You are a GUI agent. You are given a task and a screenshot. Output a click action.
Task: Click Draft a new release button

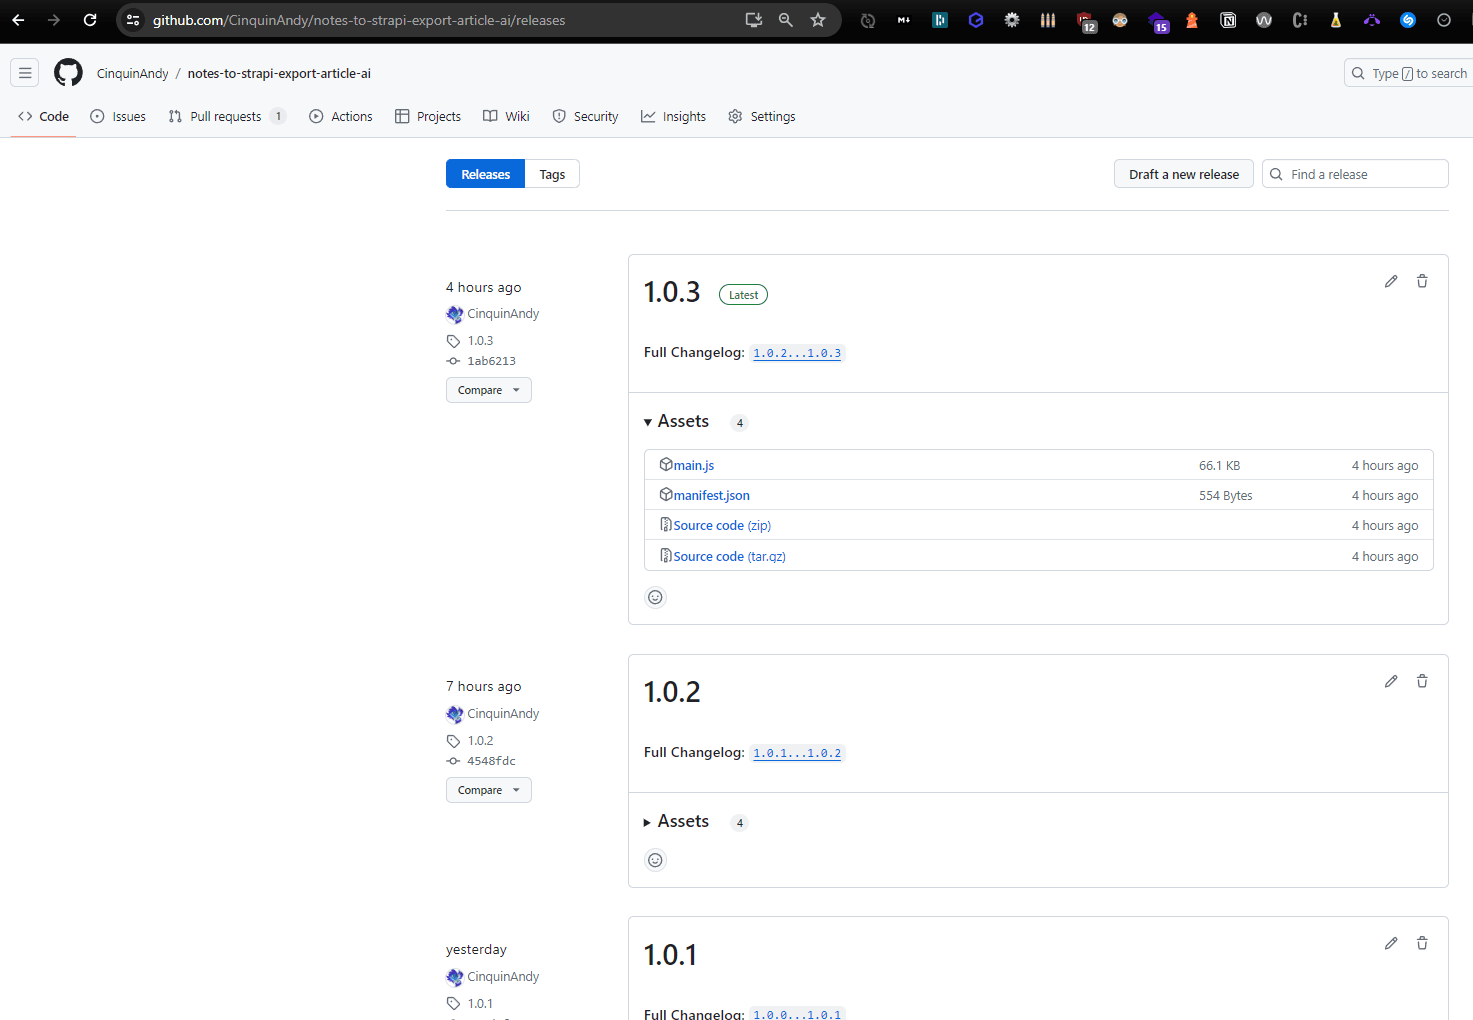(1183, 174)
